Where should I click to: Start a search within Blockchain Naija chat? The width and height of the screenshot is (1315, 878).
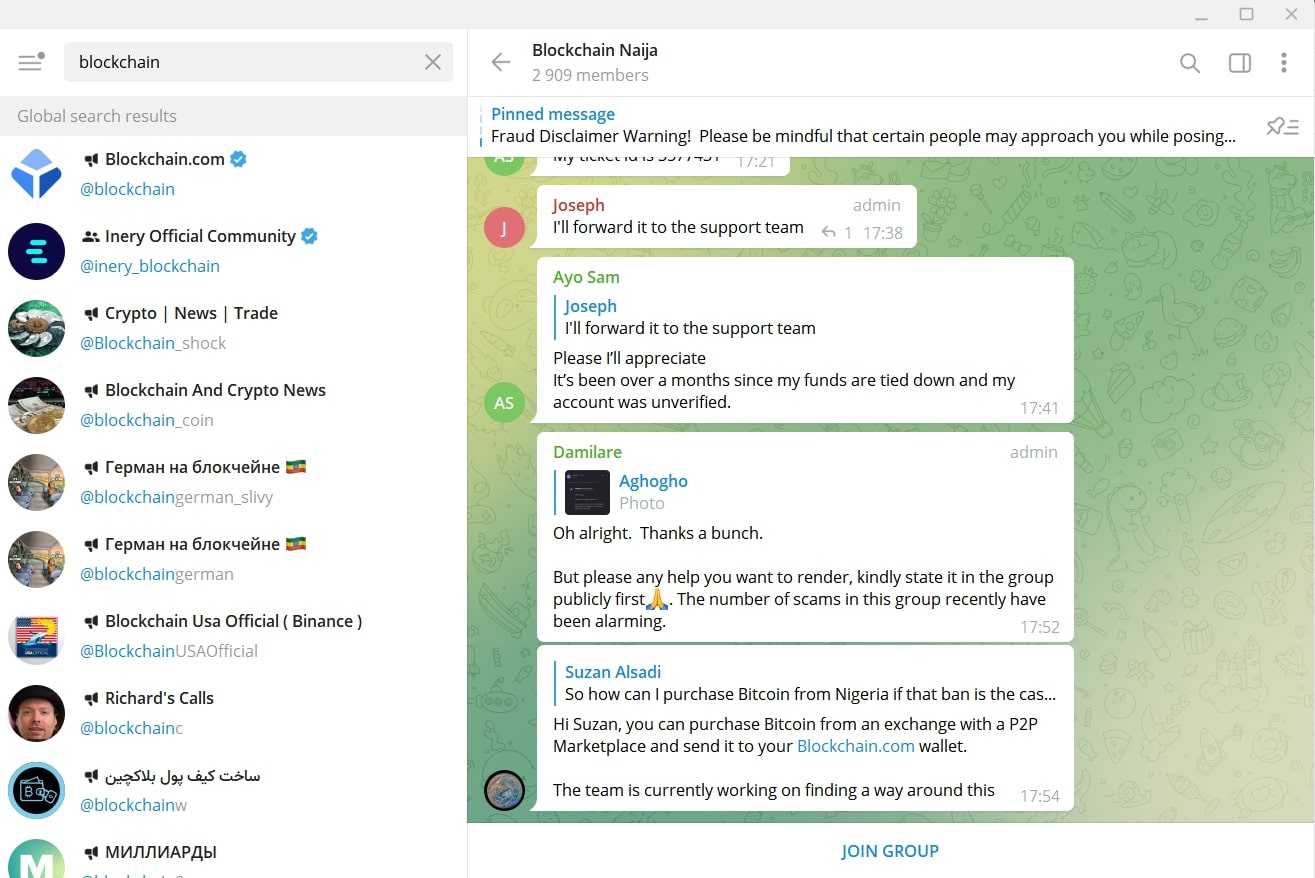pyautogui.click(x=1189, y=61)
